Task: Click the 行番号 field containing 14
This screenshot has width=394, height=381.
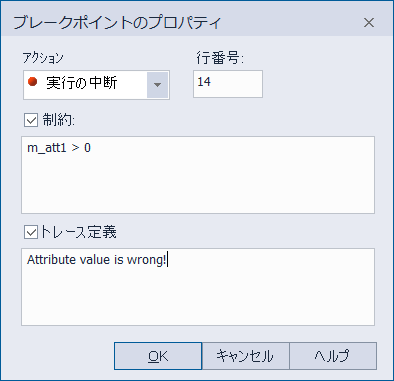Action: click(228, 84)
